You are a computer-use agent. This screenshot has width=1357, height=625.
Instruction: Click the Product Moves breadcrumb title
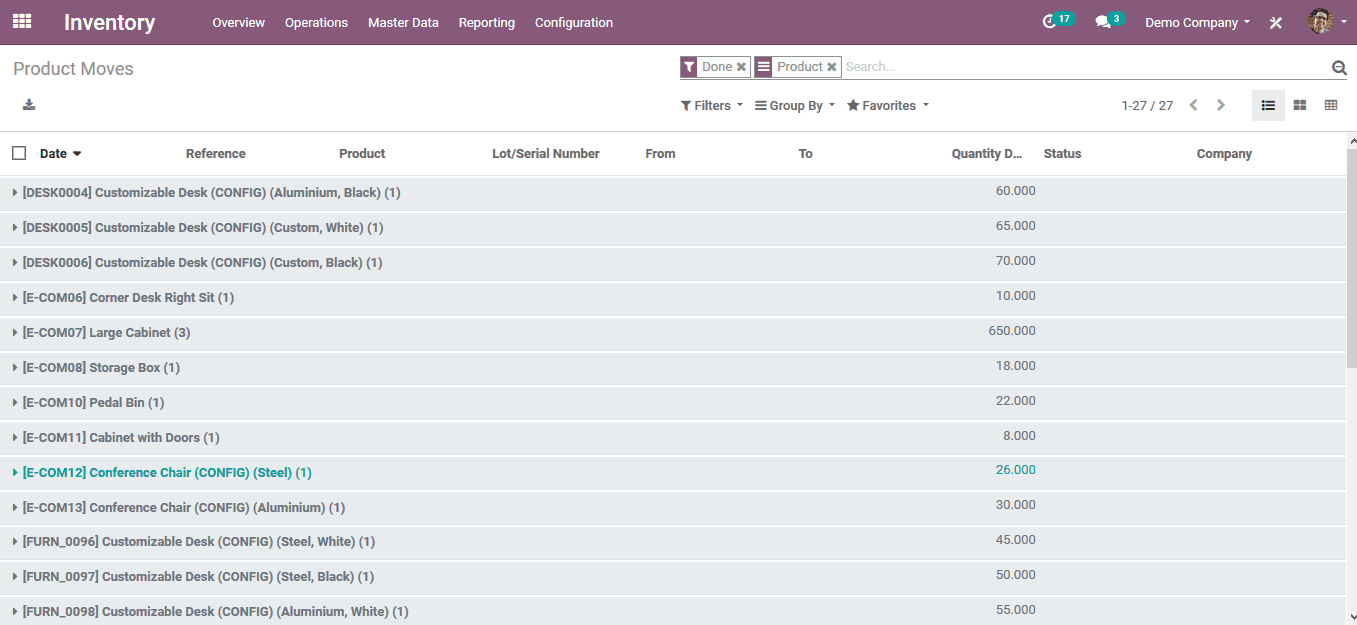coord(73,69)
